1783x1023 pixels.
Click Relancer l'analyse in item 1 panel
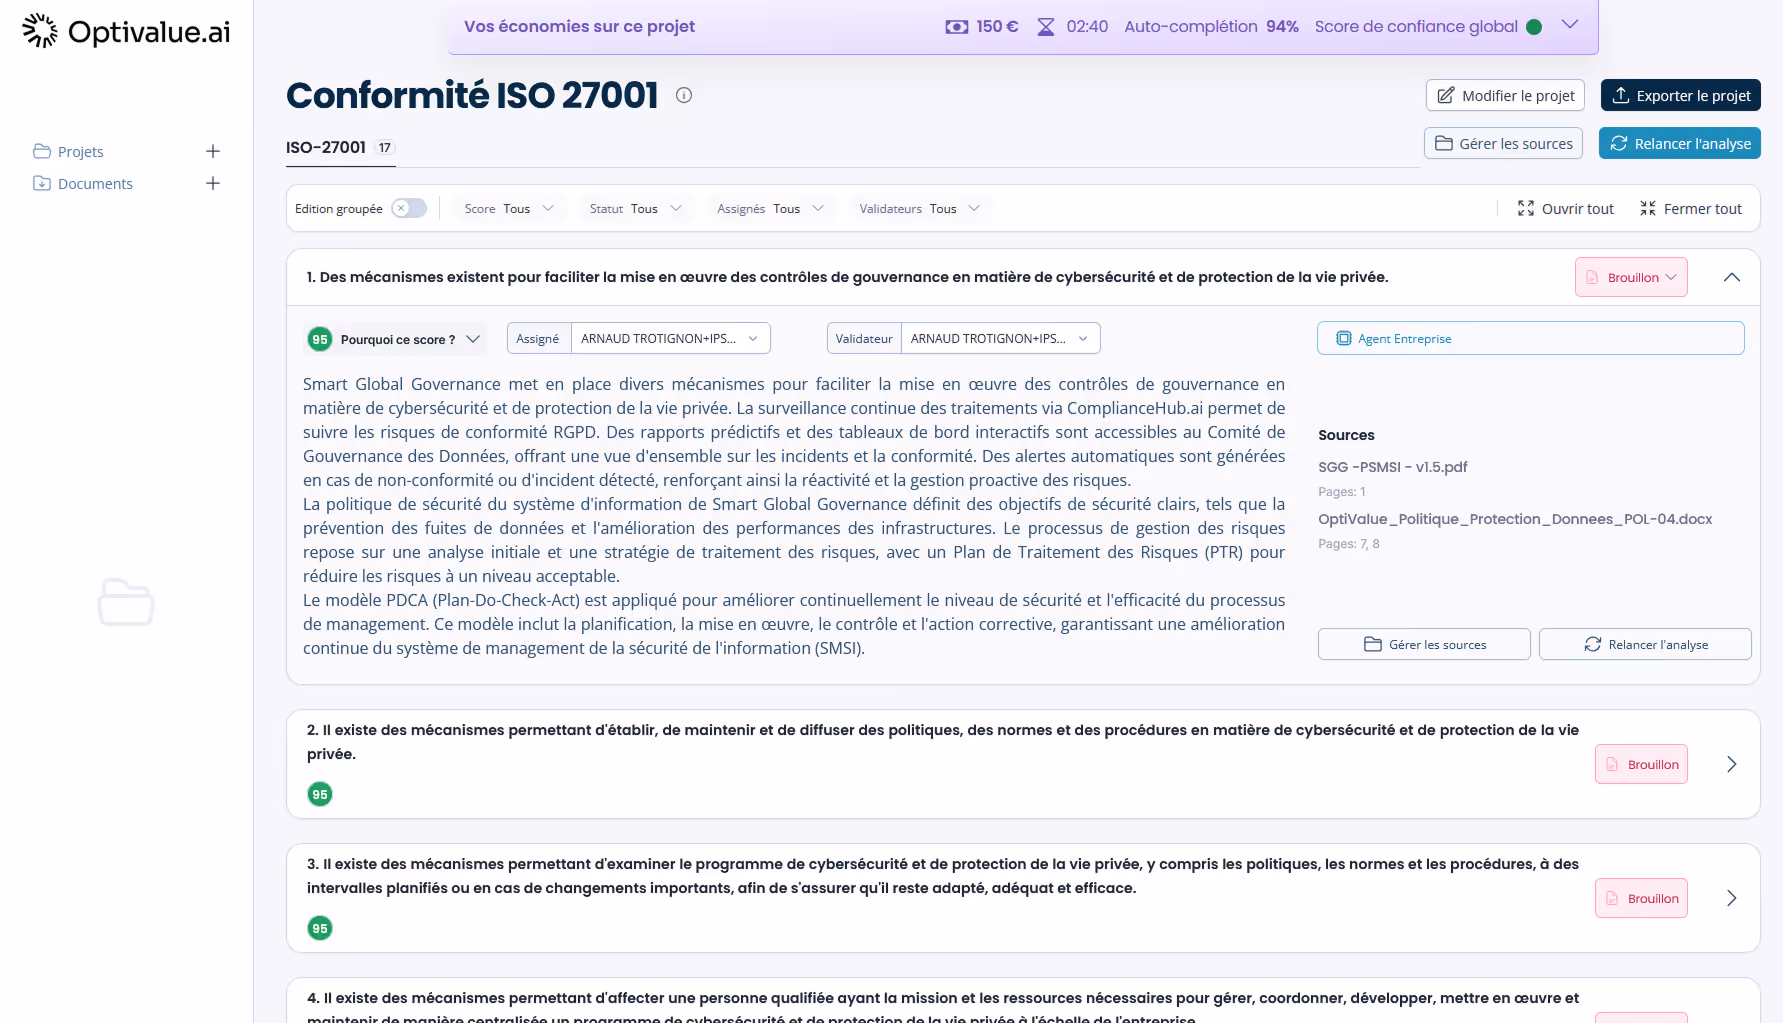point(1645,644)
